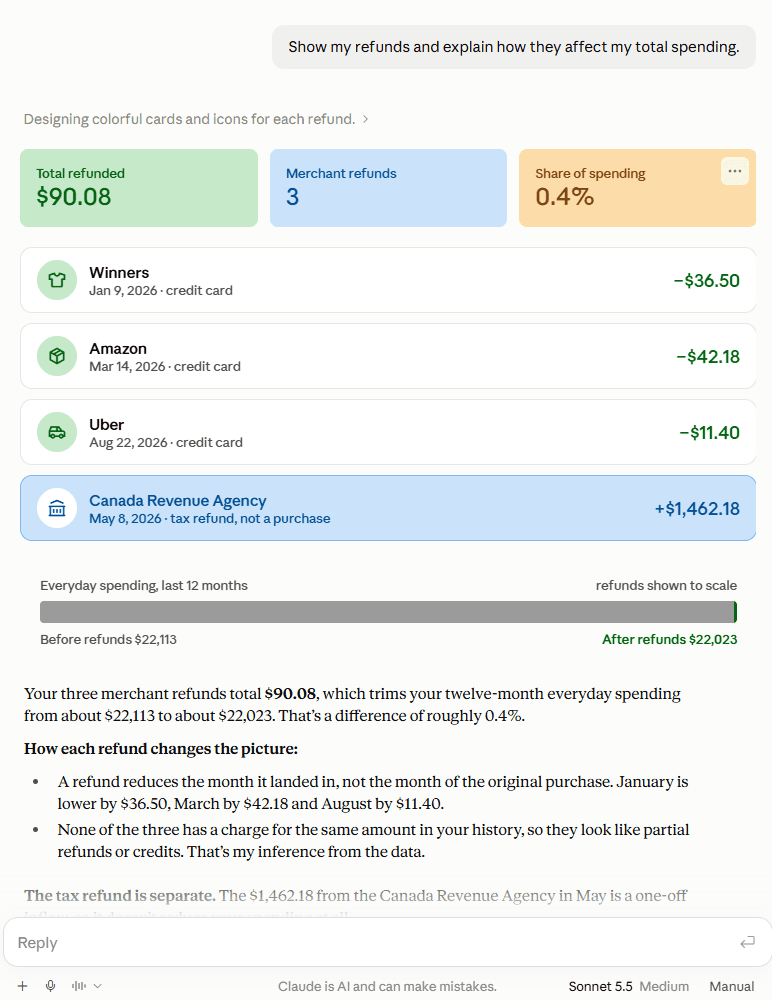The image size is (772, 1000).
Task: Click the plus attach icon
Action: (x=22, y=986)
